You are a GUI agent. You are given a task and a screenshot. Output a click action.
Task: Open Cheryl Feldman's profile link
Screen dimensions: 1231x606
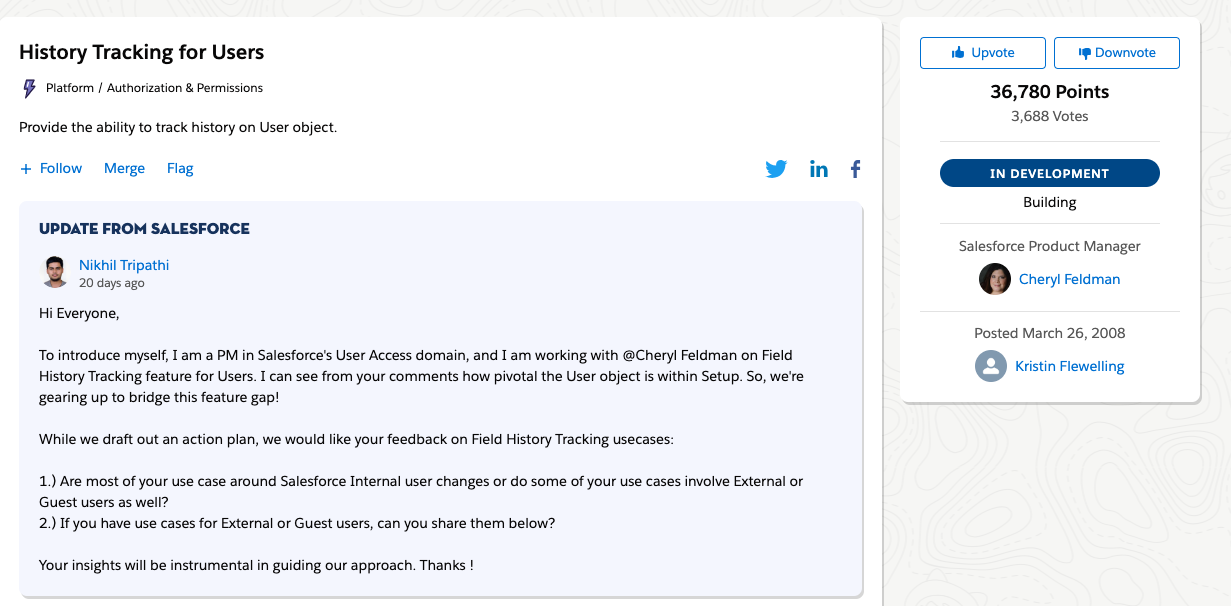pyautogui.click(x=1069, y=279)
